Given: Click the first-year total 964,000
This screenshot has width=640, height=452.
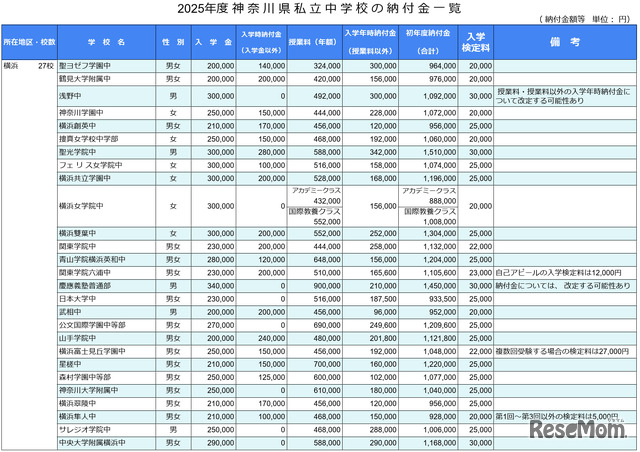Looking at the screenshot, I should point(442,66).
